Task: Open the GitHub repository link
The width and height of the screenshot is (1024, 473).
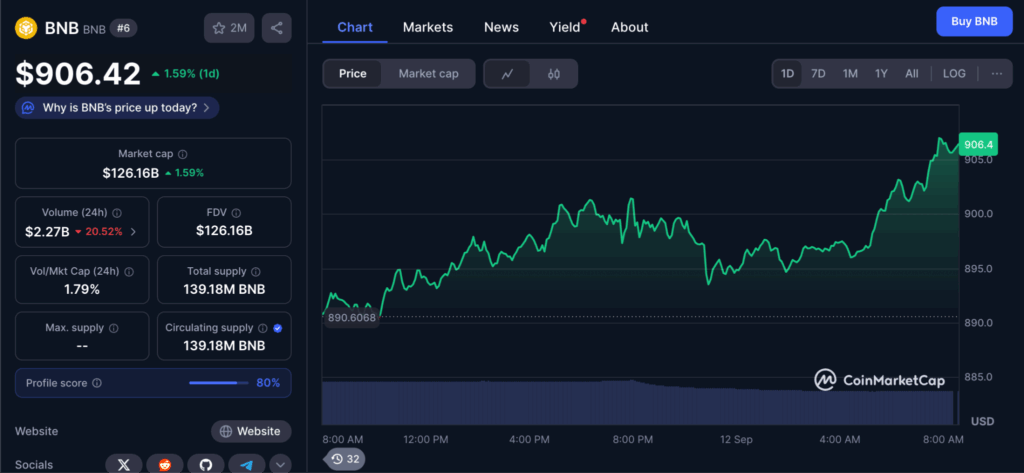Action: [x=204, y=464]
